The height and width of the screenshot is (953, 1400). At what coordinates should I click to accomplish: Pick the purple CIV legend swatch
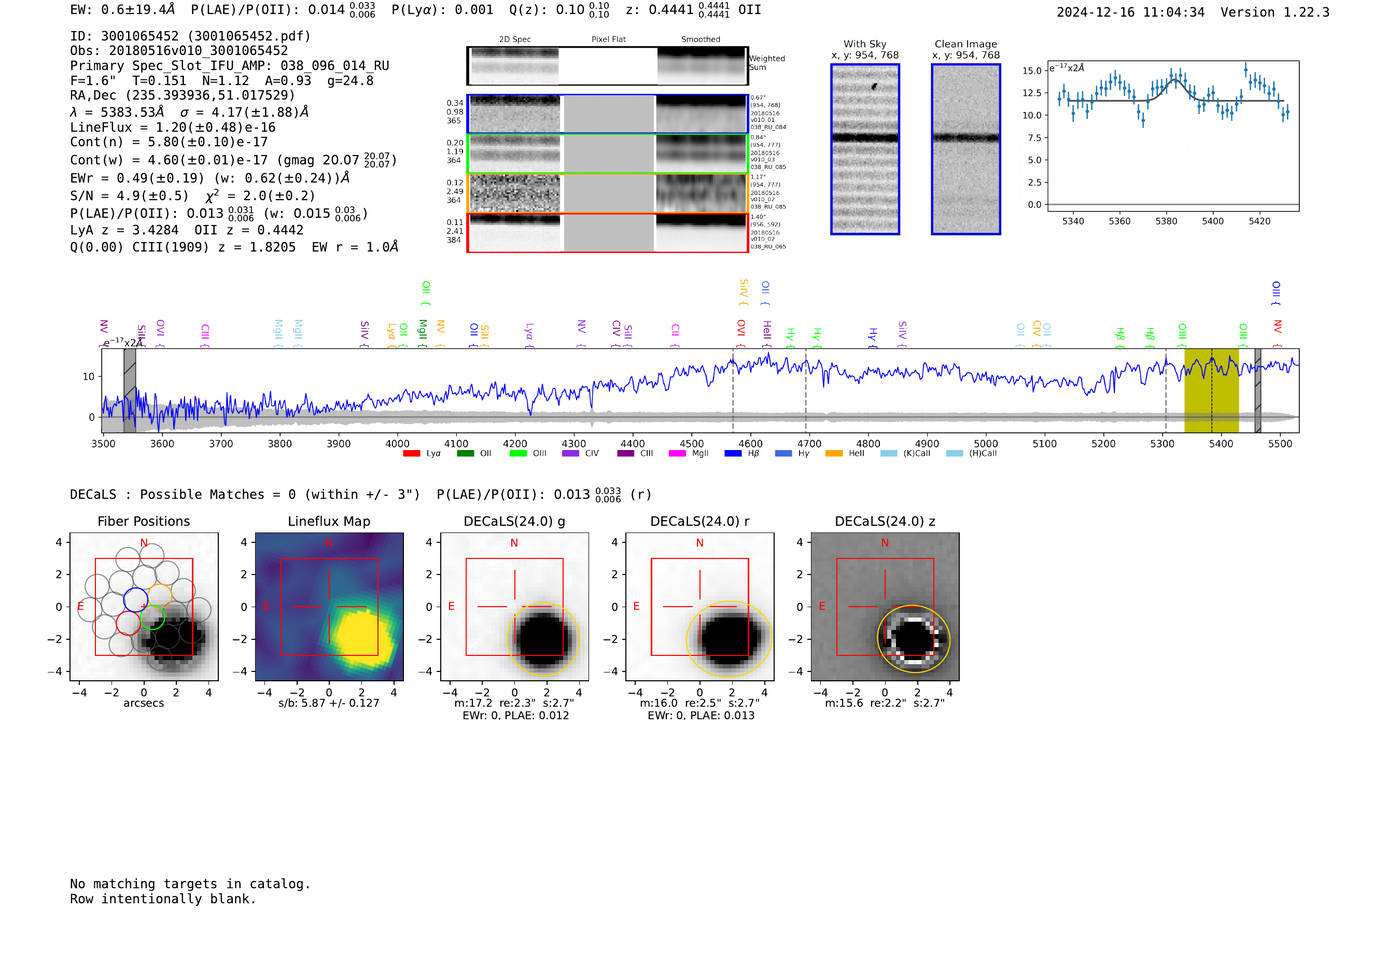click(571, 454)
